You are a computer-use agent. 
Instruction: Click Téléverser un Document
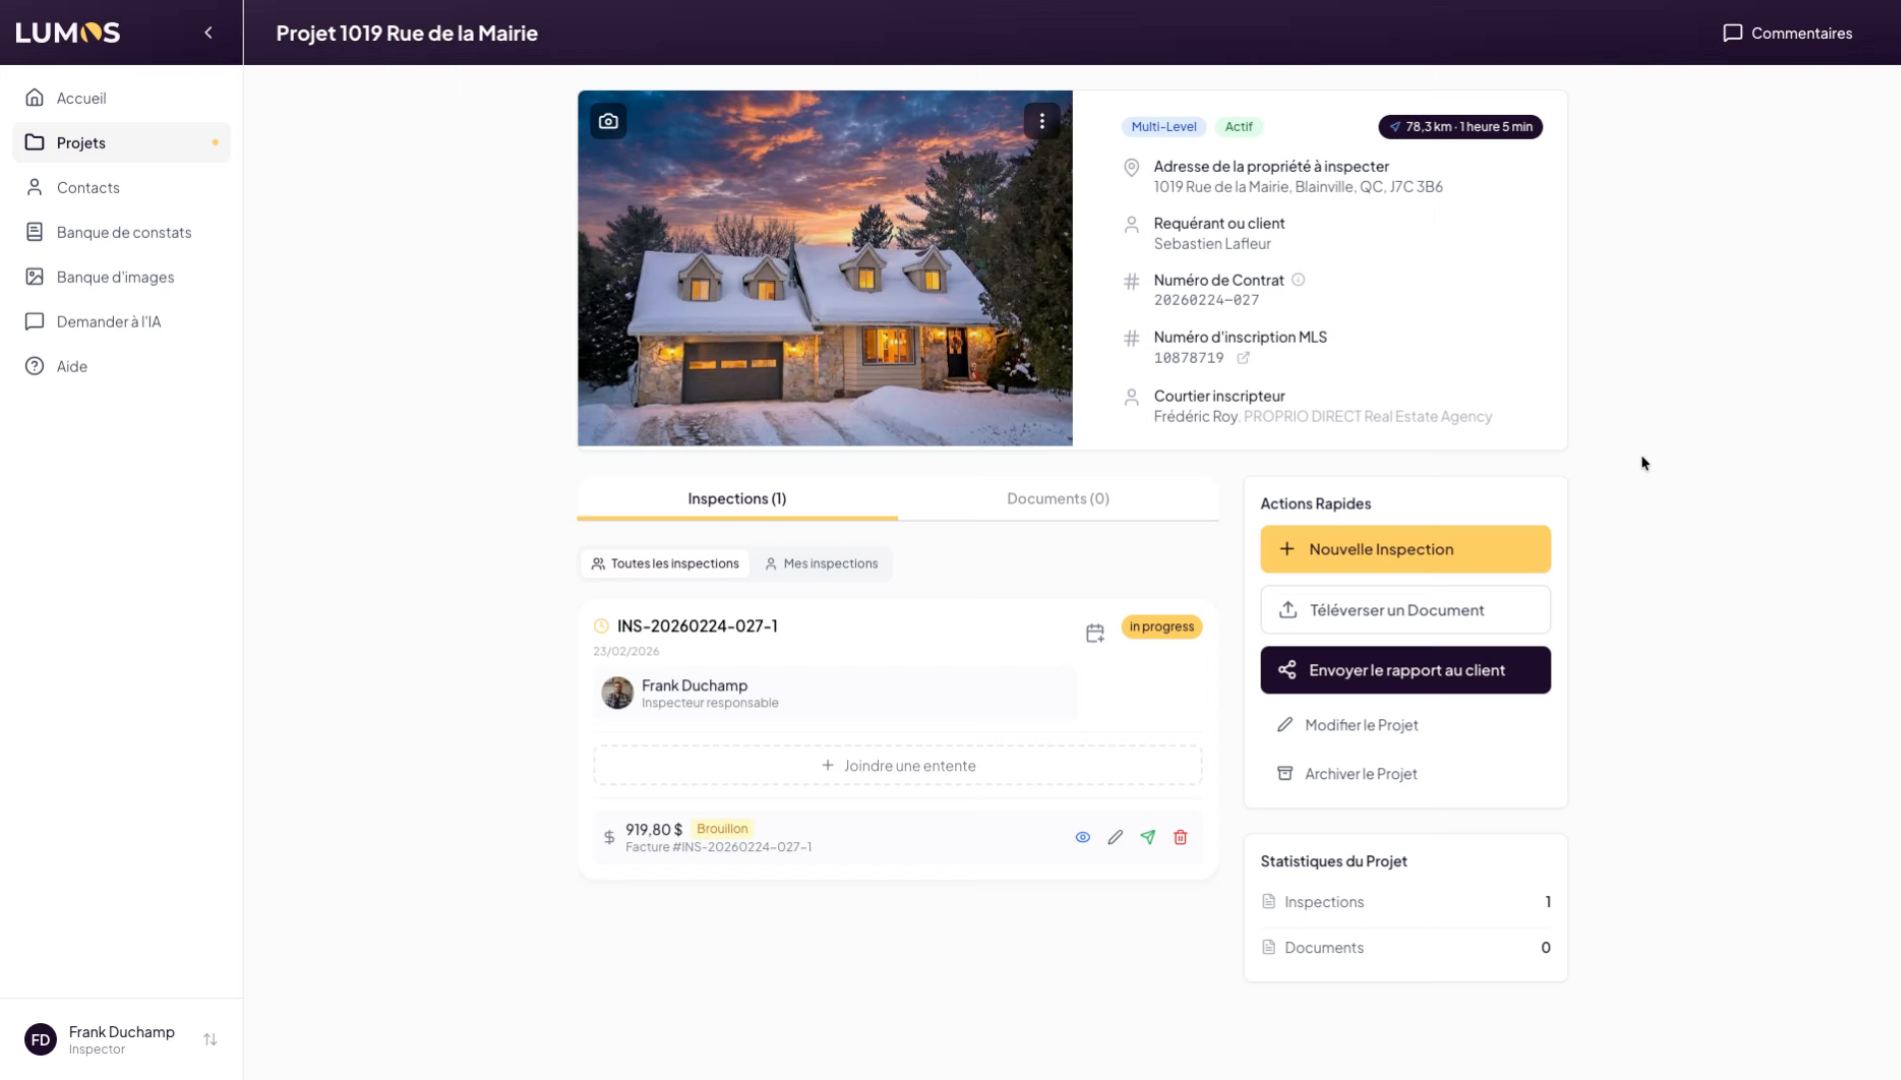click(x=1405, y=610)
